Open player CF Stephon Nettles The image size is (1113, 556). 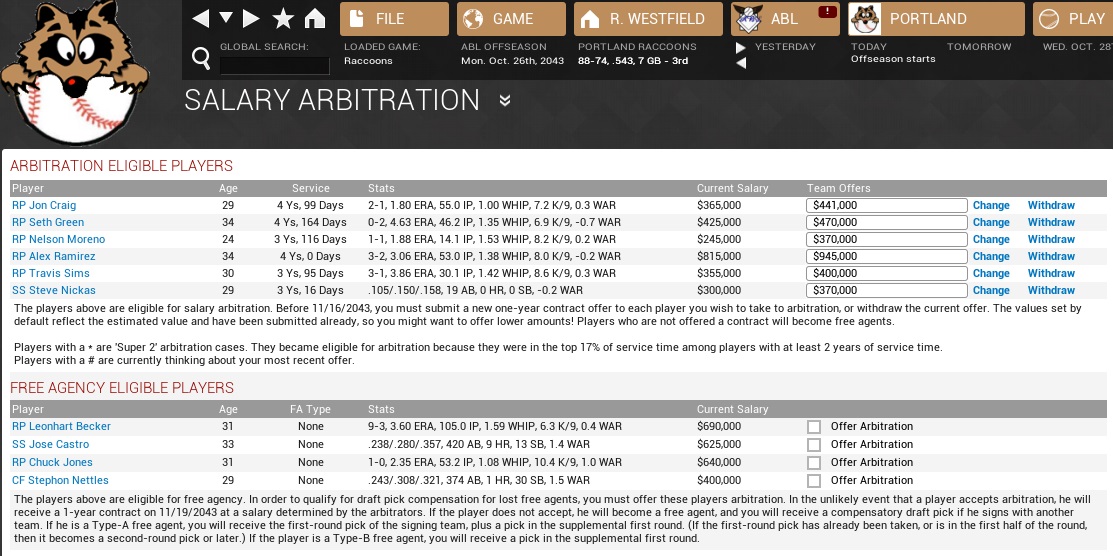coord(60,480)
